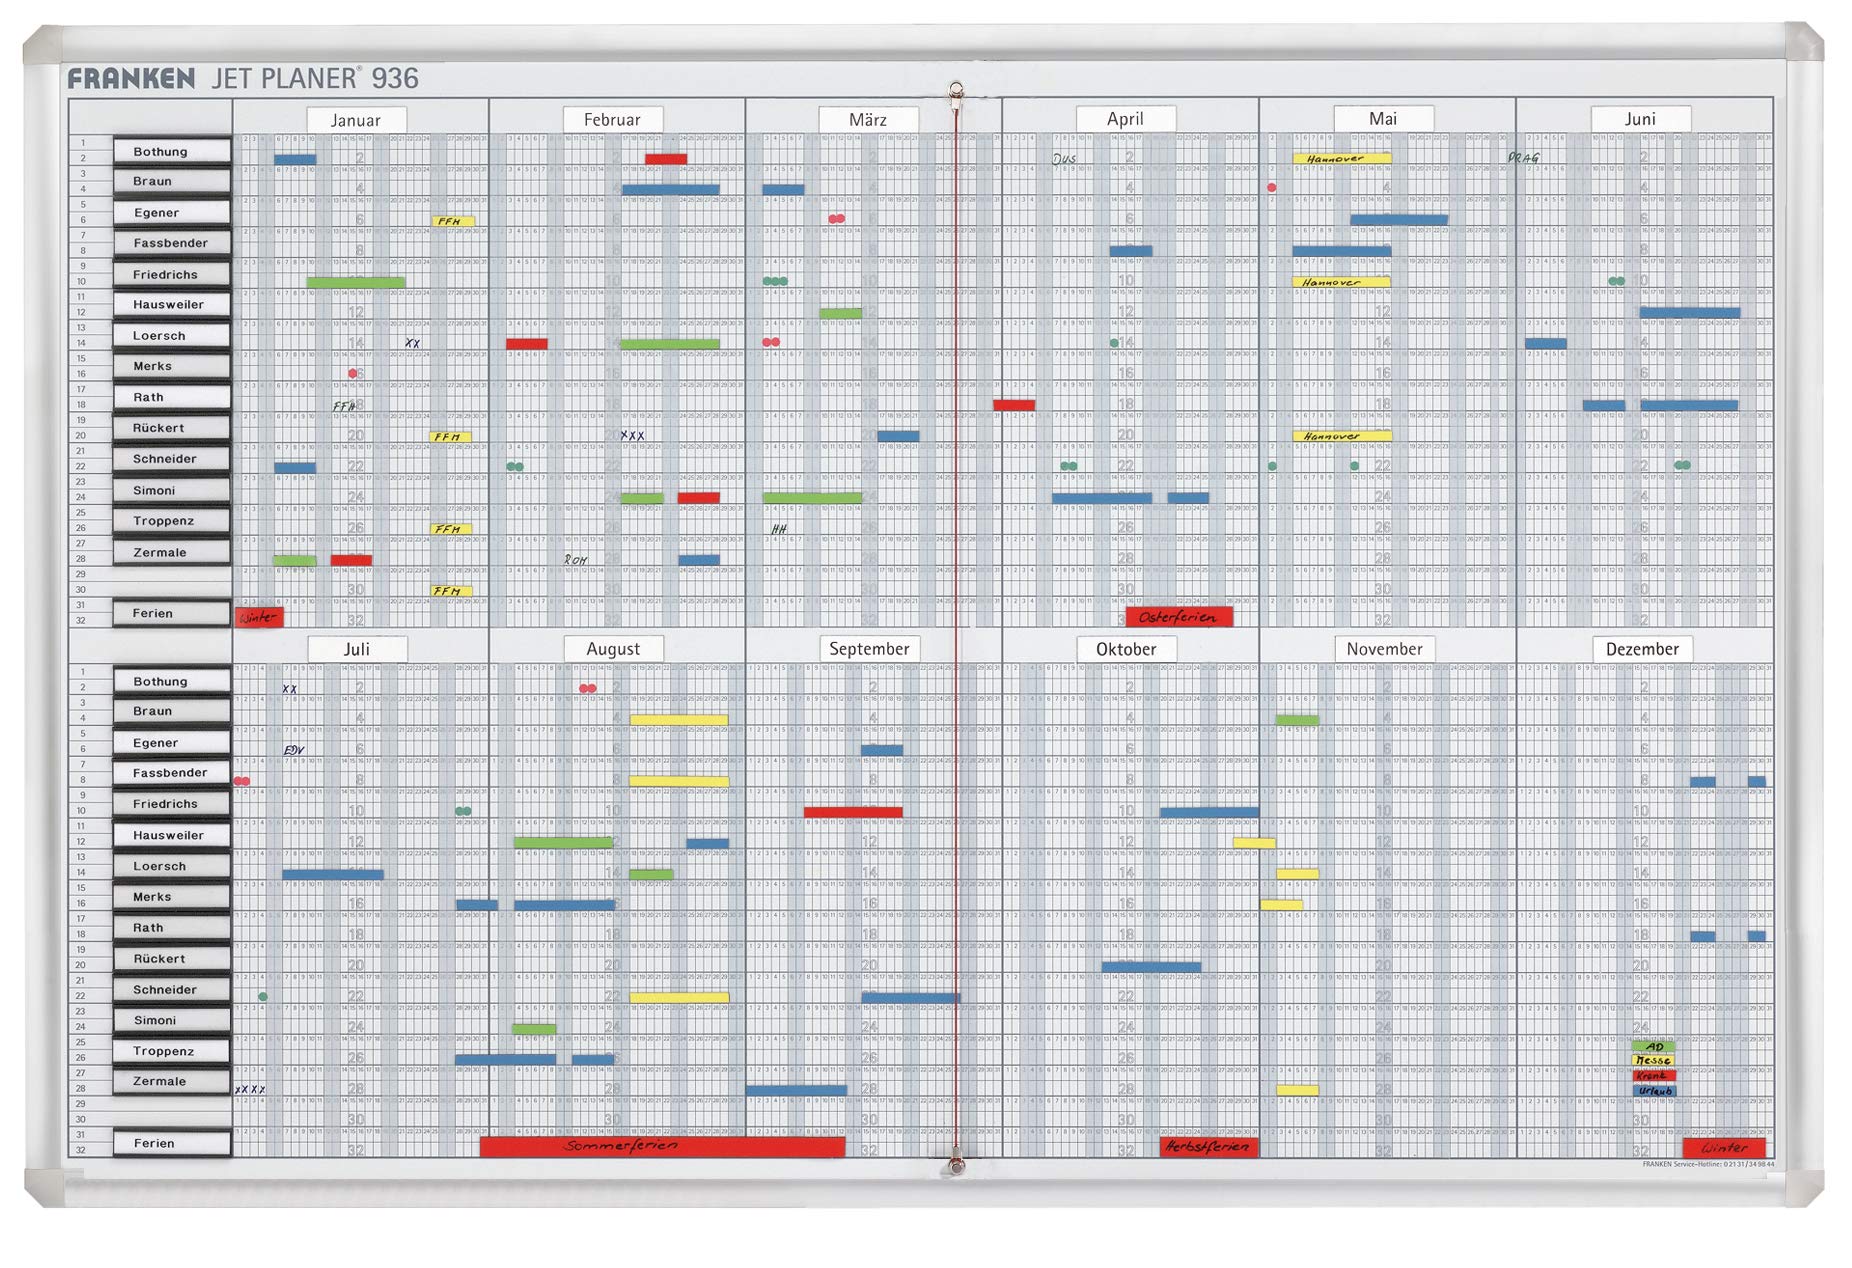Click the Bothung name label beside Januar
Screen dimensions: 1852x1268
172,152
